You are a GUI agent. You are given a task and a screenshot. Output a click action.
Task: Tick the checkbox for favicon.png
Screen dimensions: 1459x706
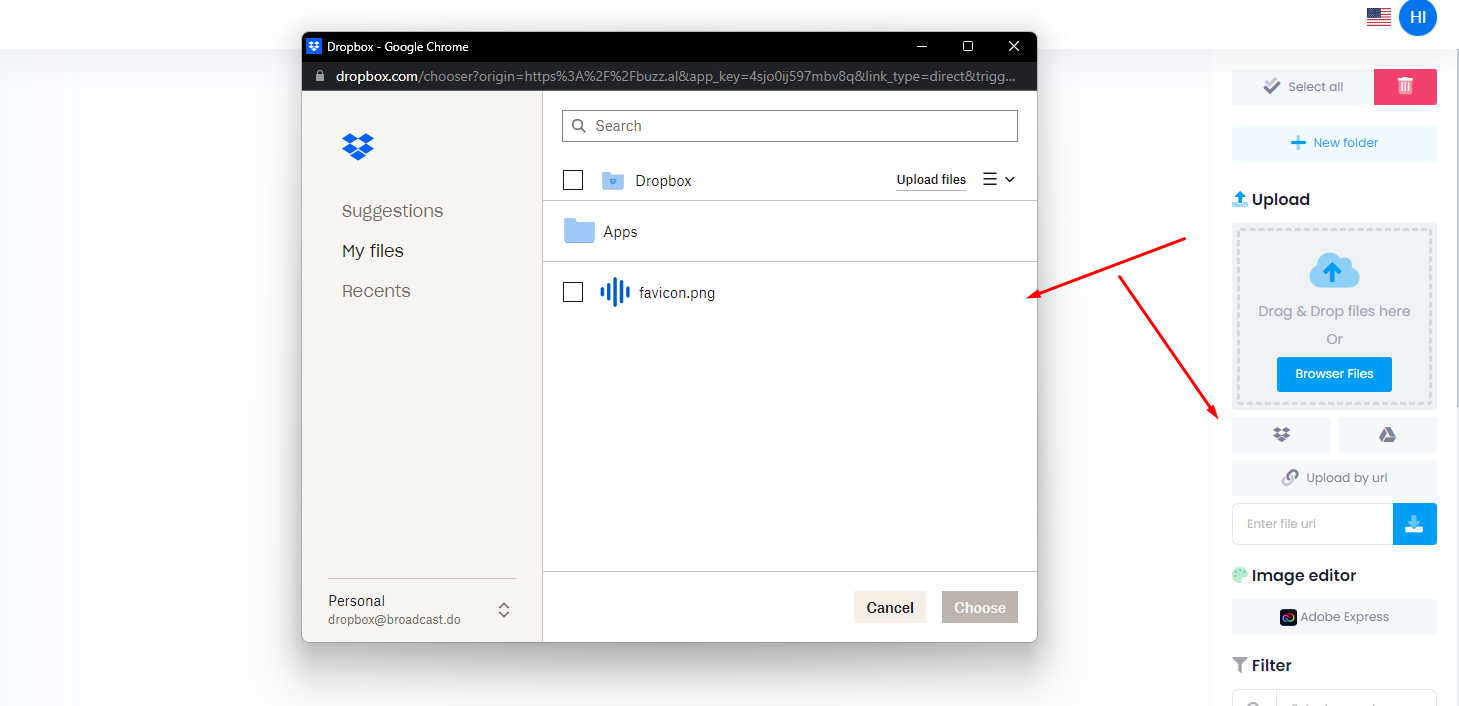pyautogui.click(x=573, y=292)
